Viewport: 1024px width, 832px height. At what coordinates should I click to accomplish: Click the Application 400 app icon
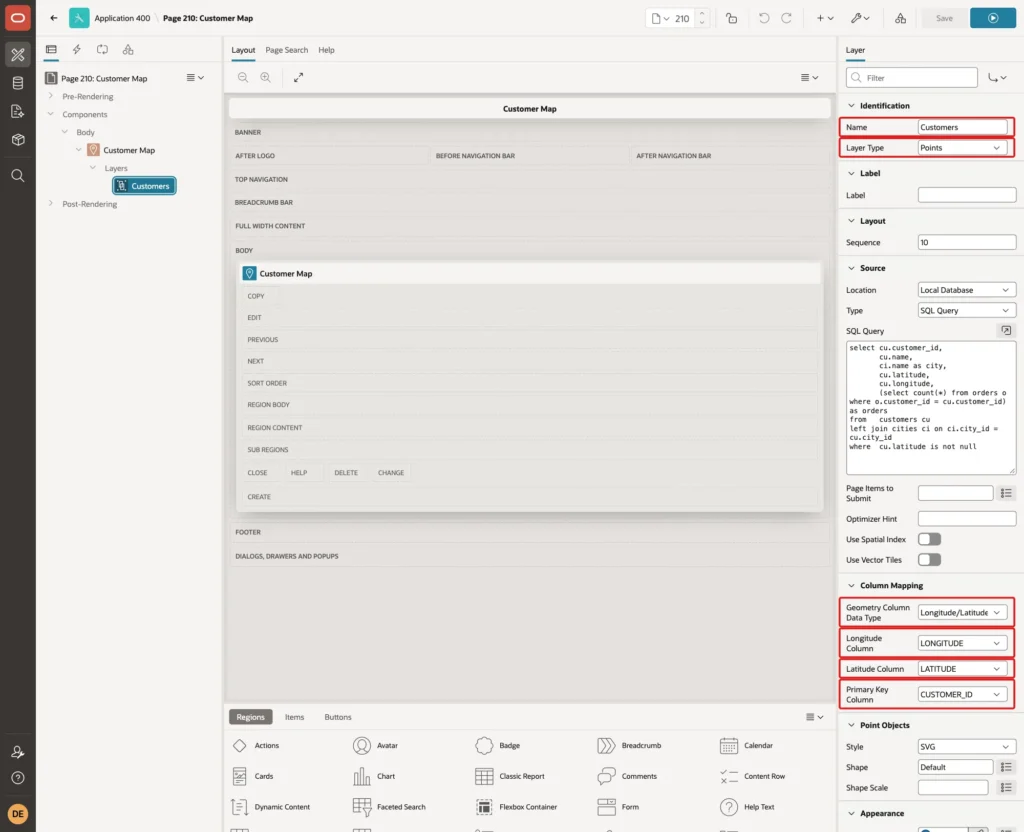79,18
